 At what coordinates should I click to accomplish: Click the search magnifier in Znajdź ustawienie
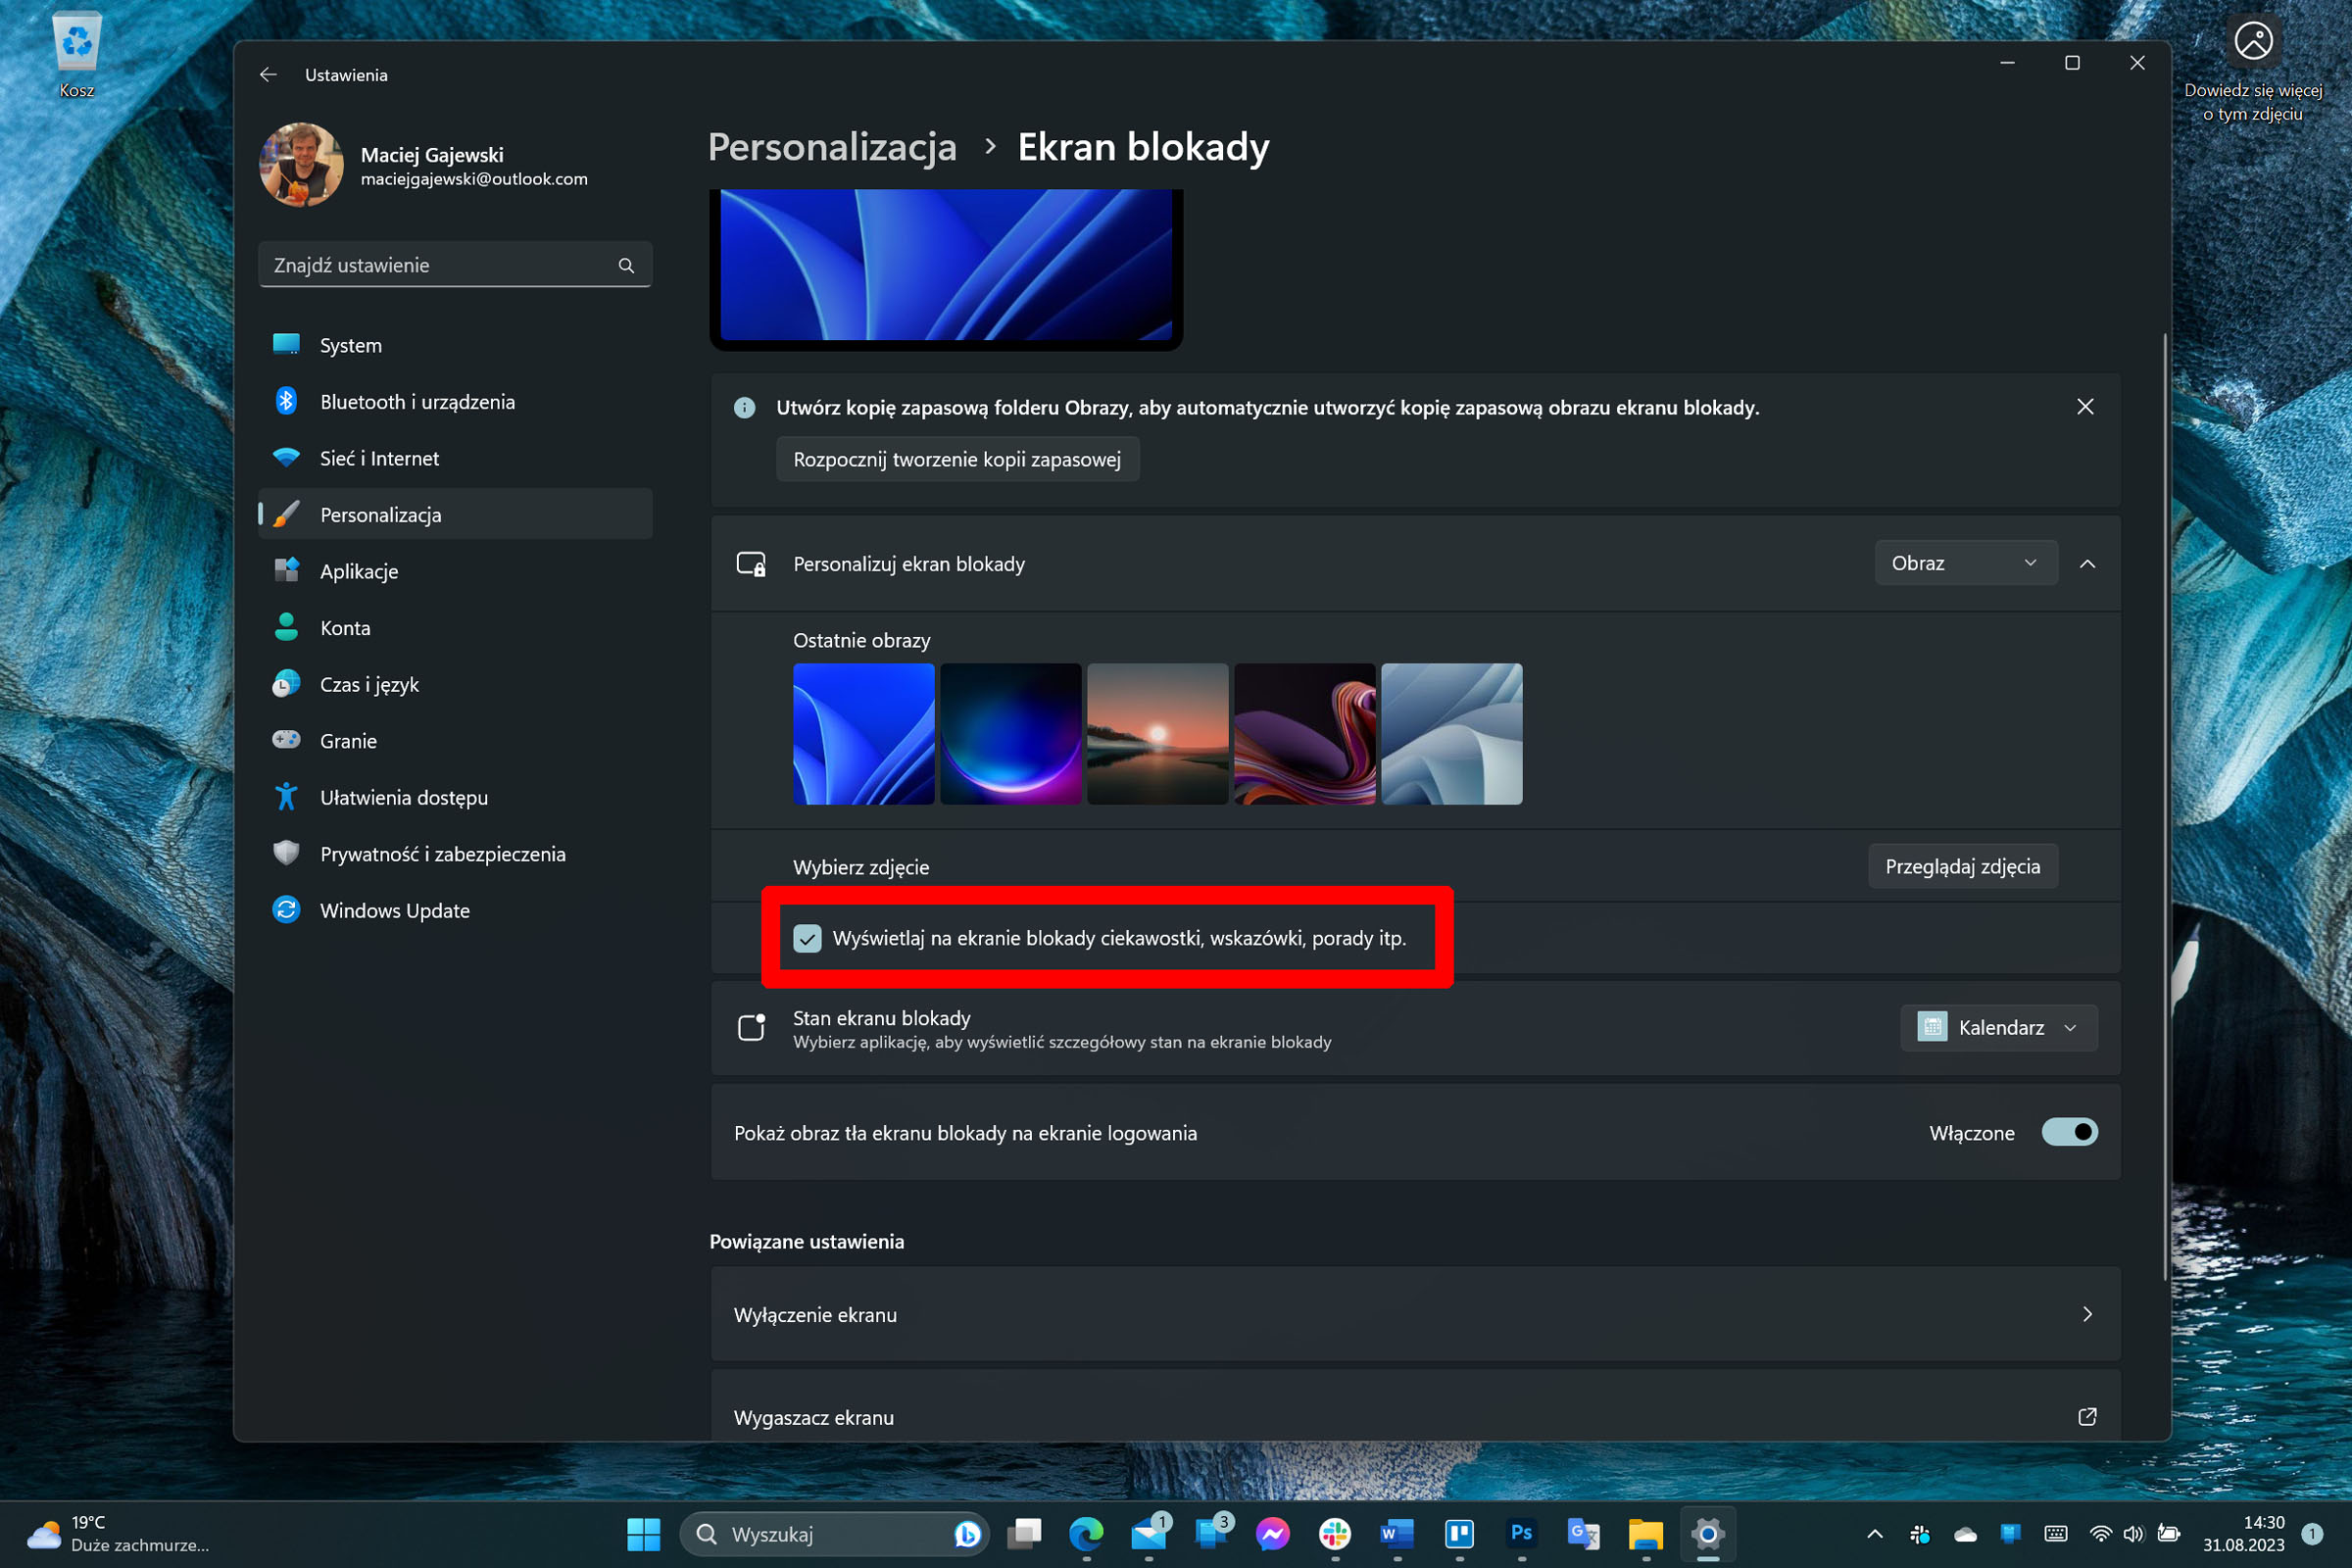(x=626, y=265)
